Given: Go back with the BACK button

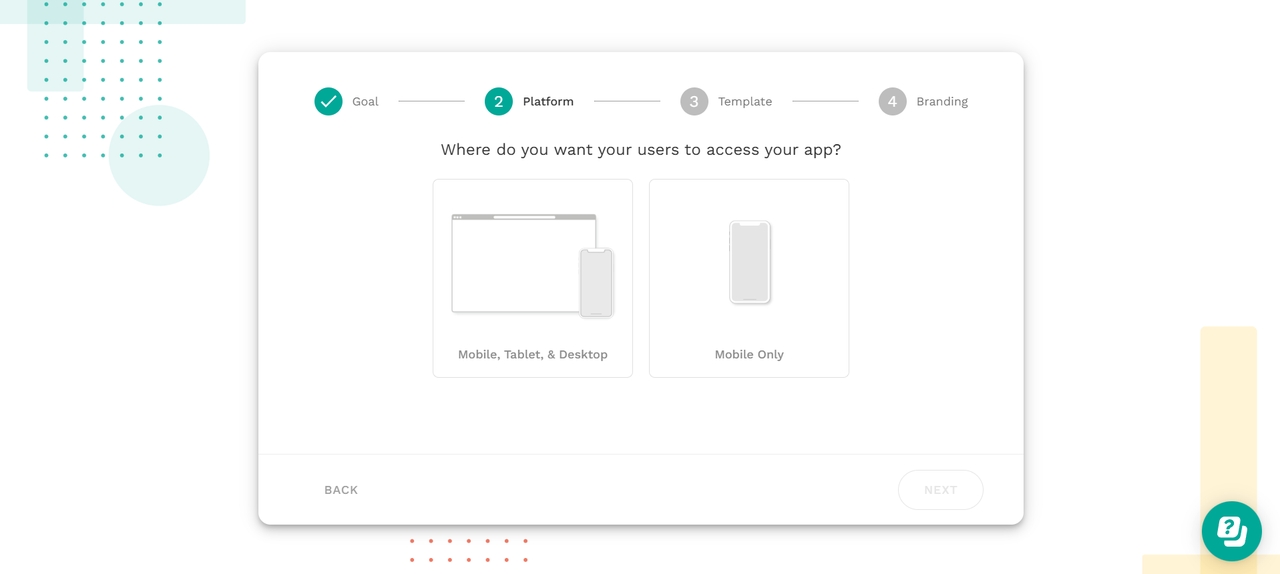Looking at the screenshot, I should [x=341, y=490].
